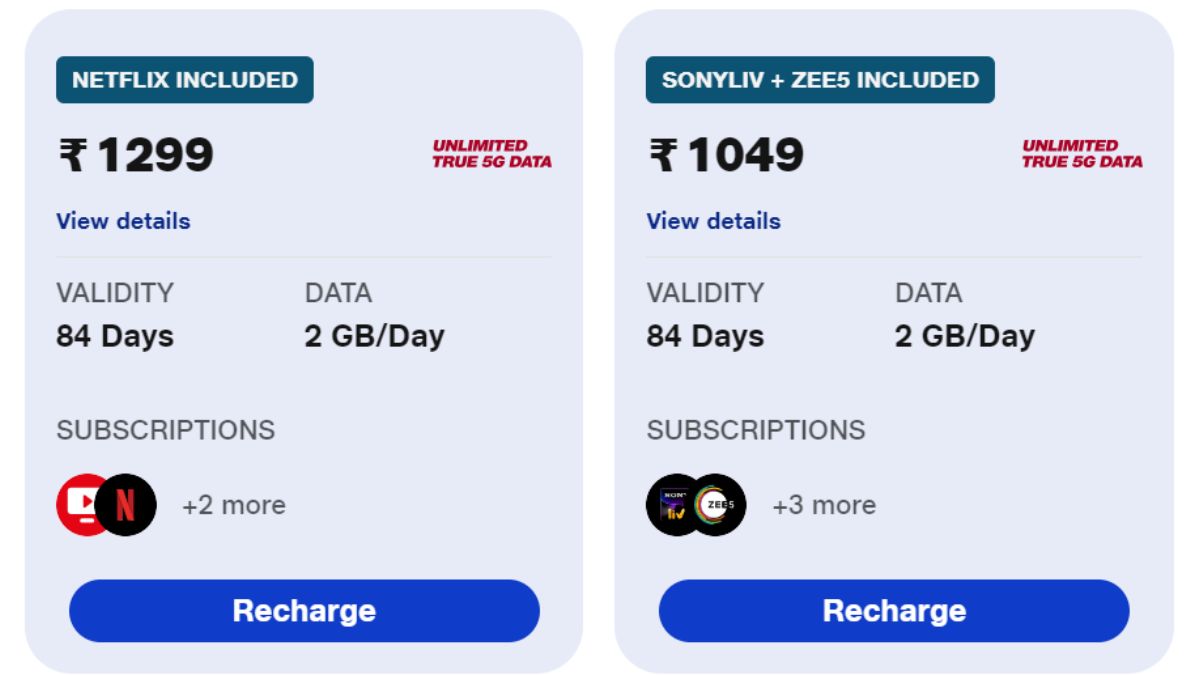
Task: Expand the '+3 more' subscriptions list
Action: 824,505
